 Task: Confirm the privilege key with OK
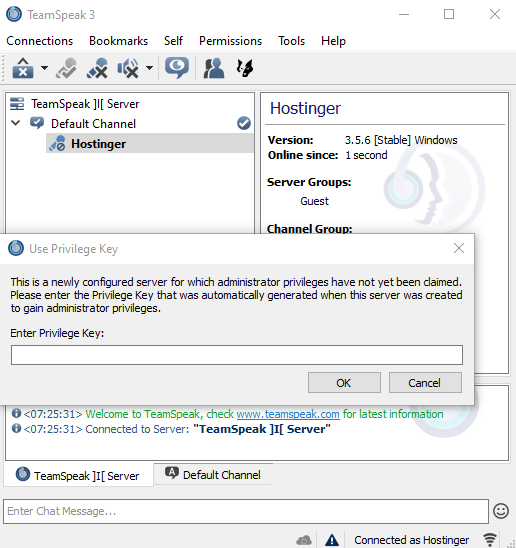coord(344,383)
